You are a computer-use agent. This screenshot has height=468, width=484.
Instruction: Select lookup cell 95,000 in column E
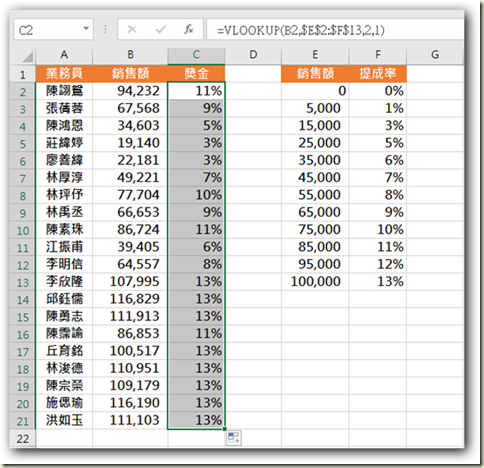(x=315, y=264)
